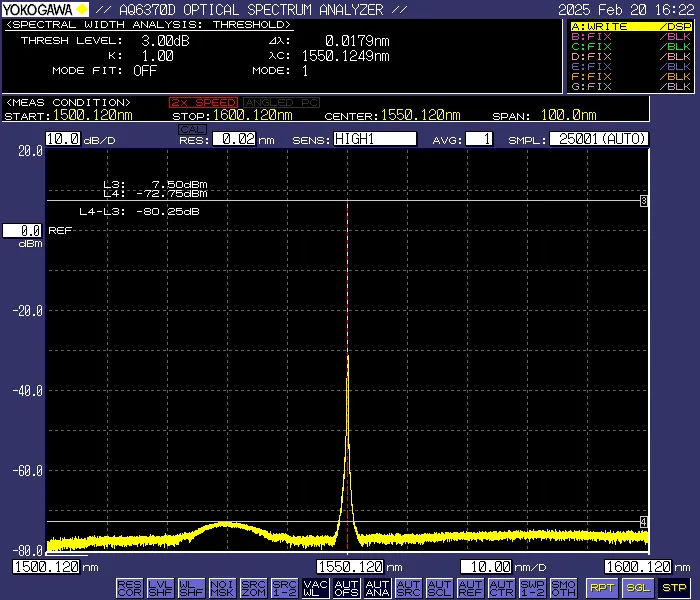Click the LVL SHF level shift icon
The width and height of the screenshot is (700, 600).
160,587
